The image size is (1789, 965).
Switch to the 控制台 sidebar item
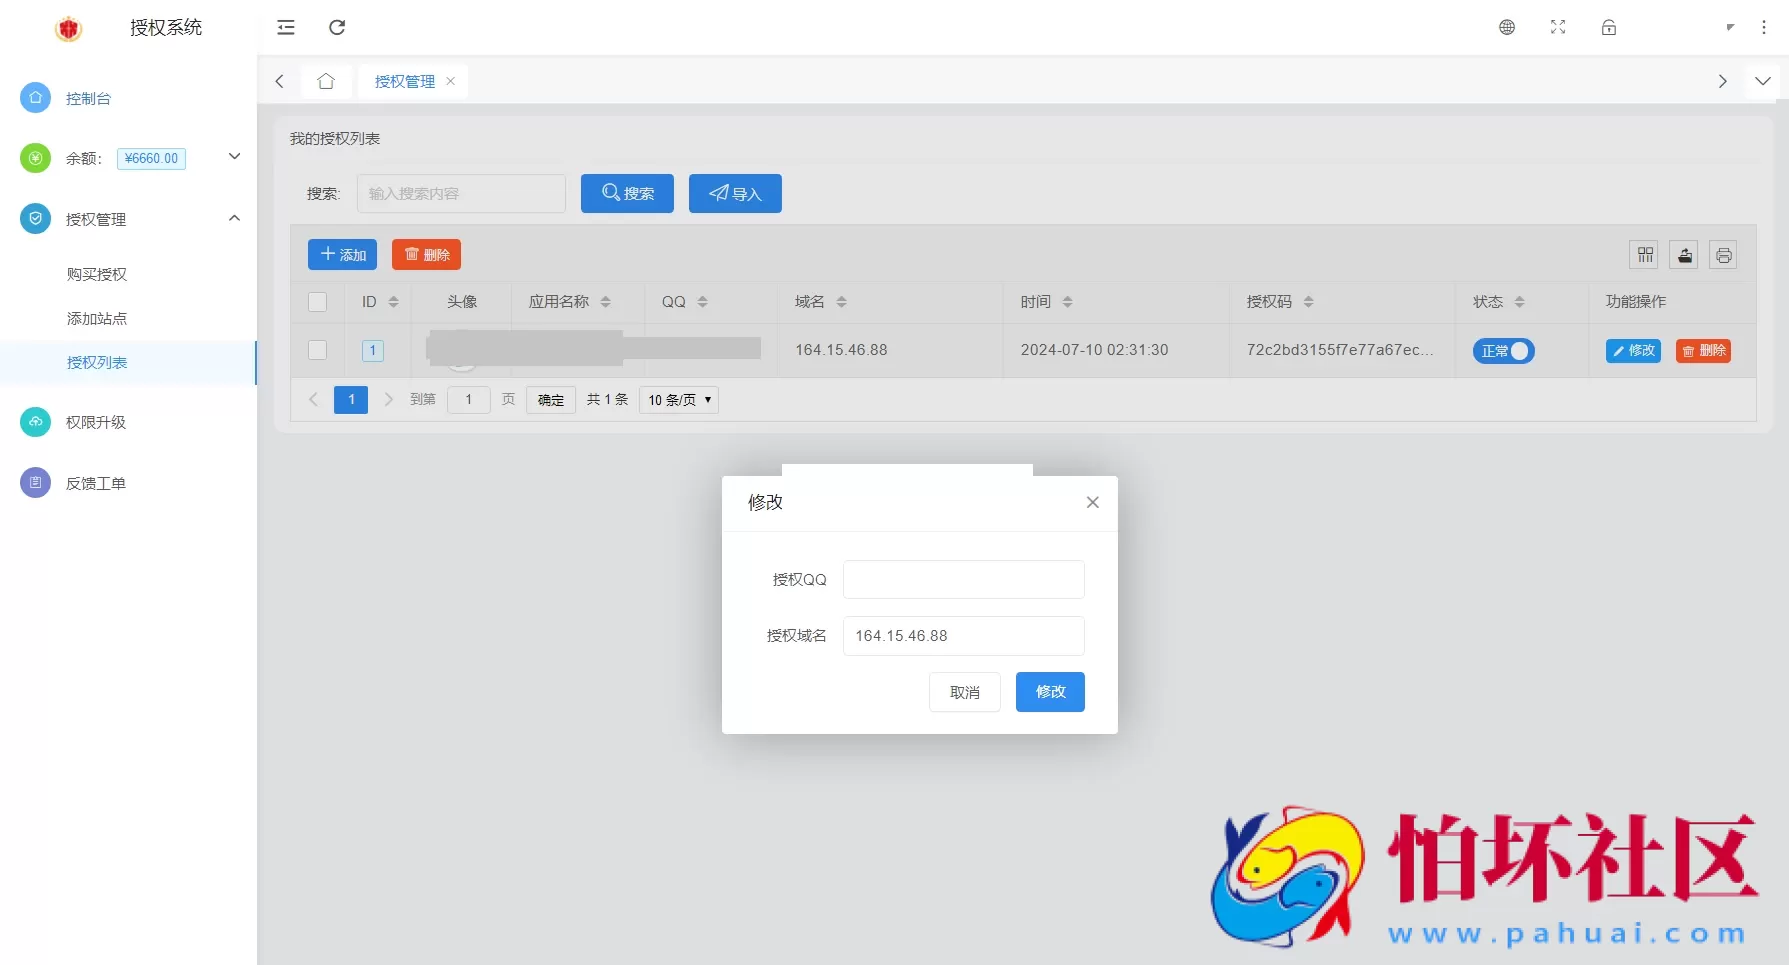click(88, 98)
